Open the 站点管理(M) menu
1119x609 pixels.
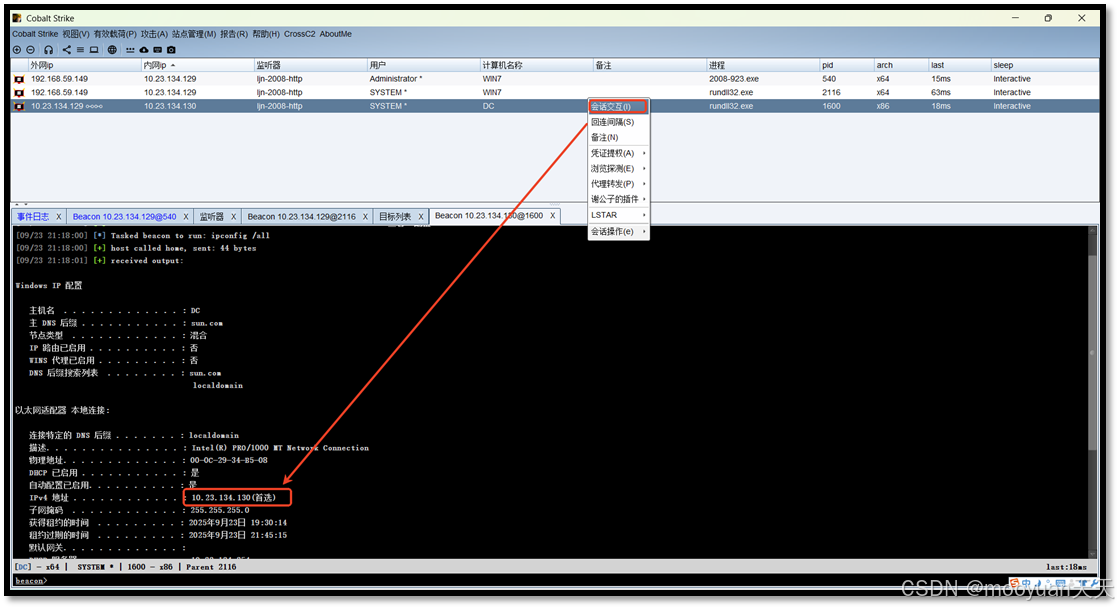pyautogui.click(x=193, y=34)
